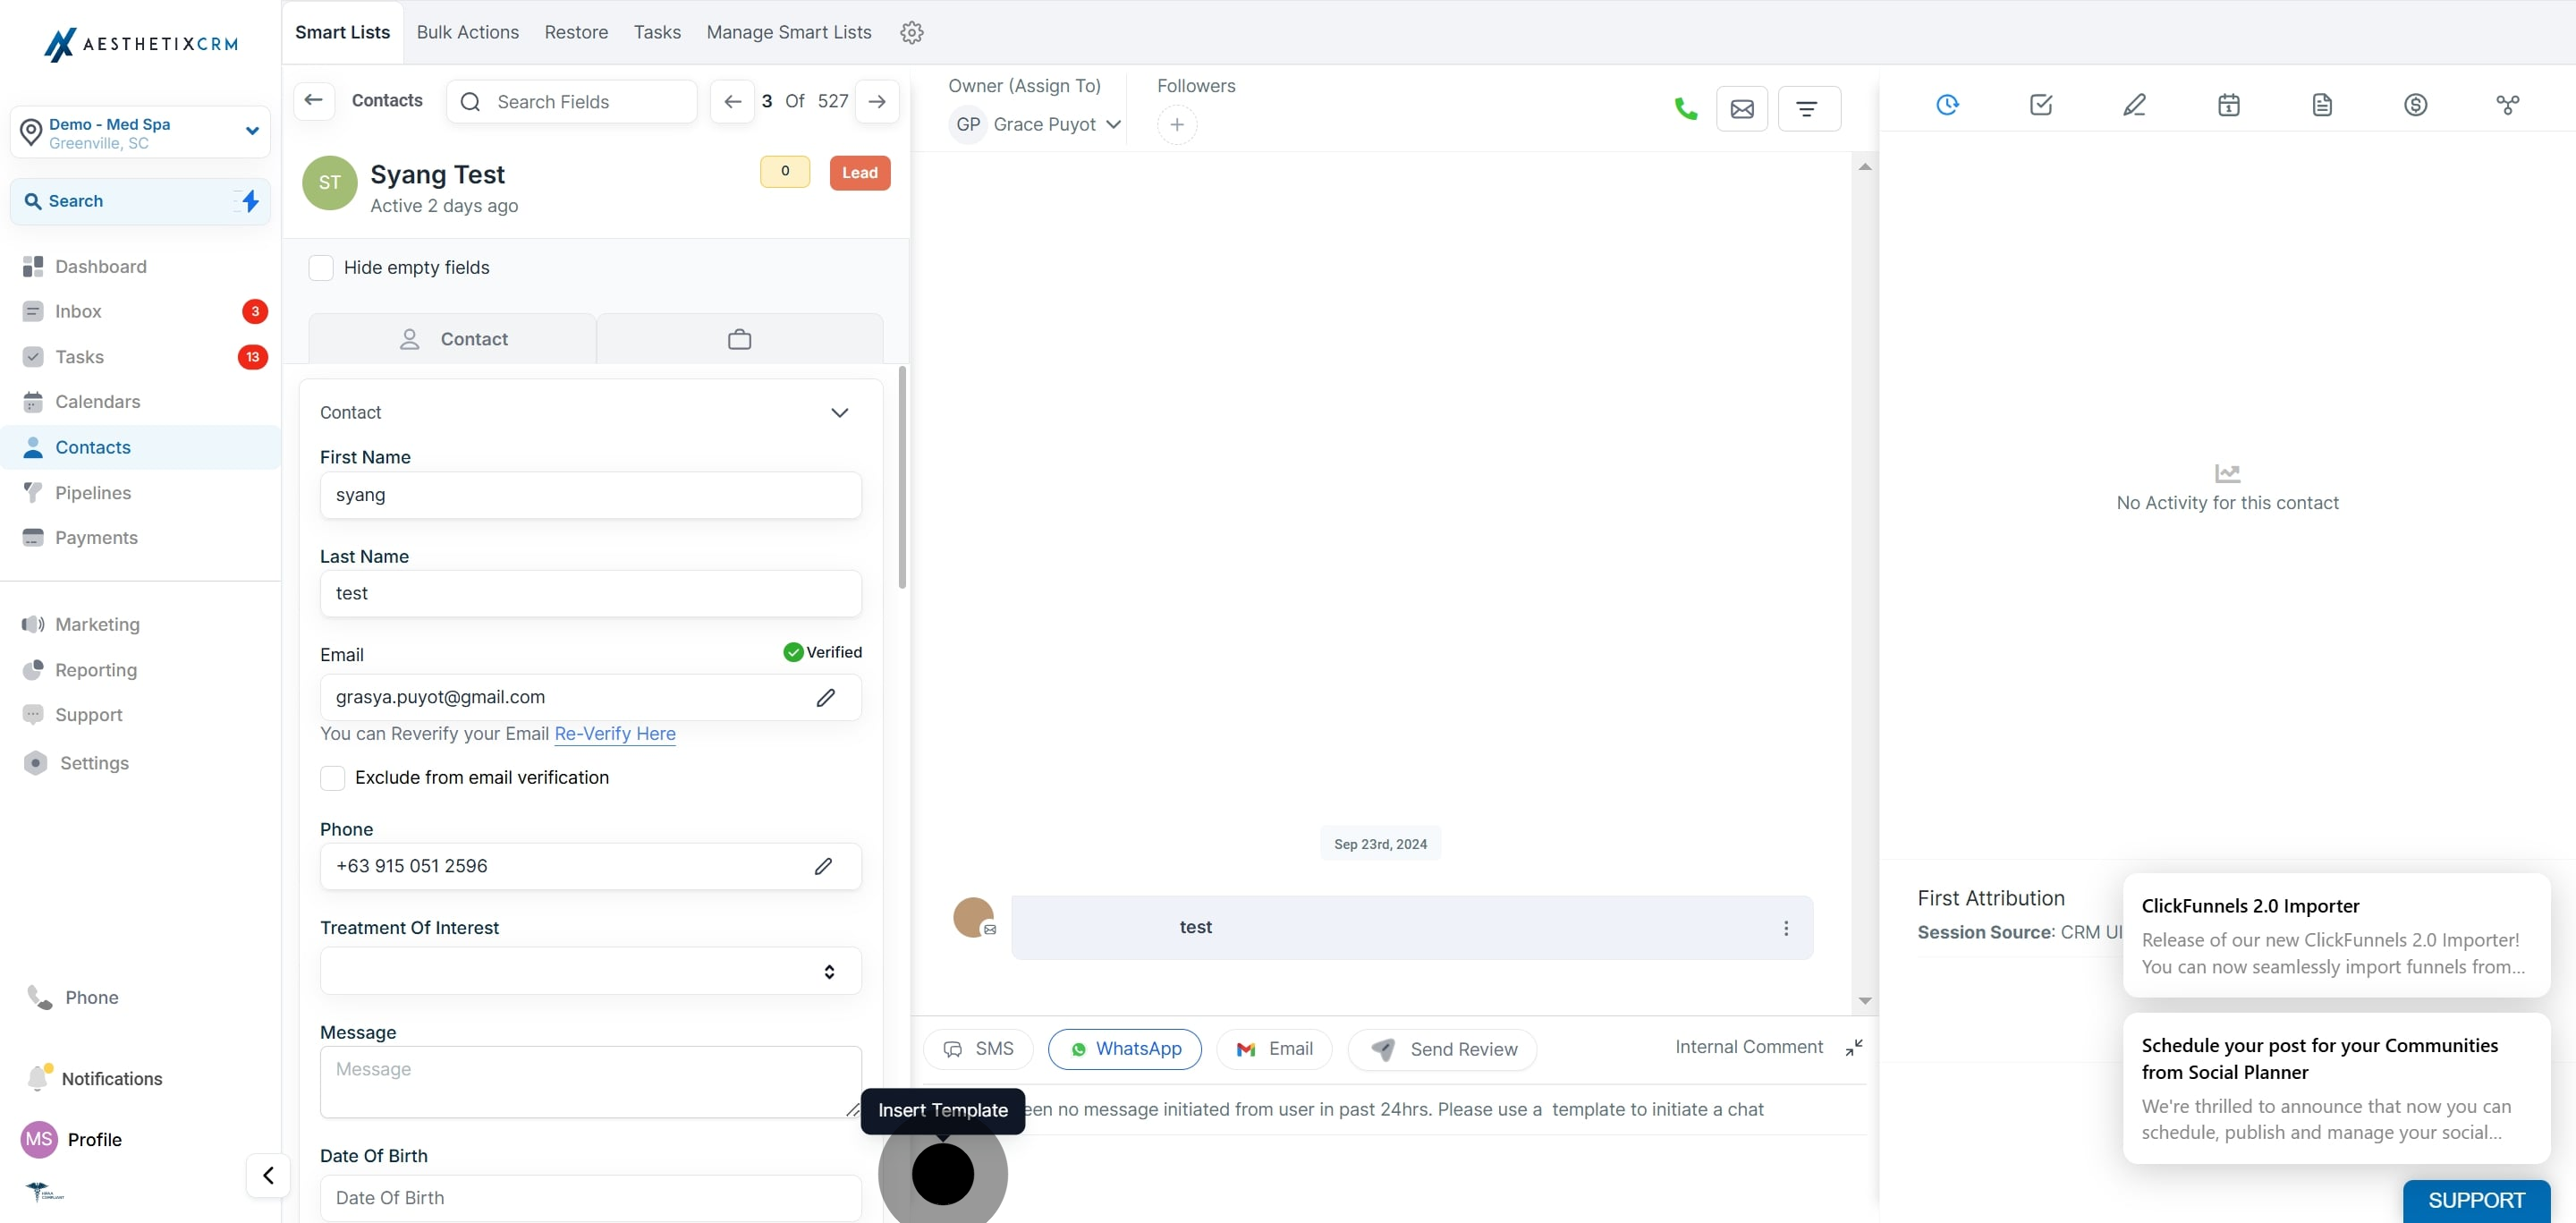
Task: Open the Grace Puyot owner dropdown
Action: click(1034, 125)
